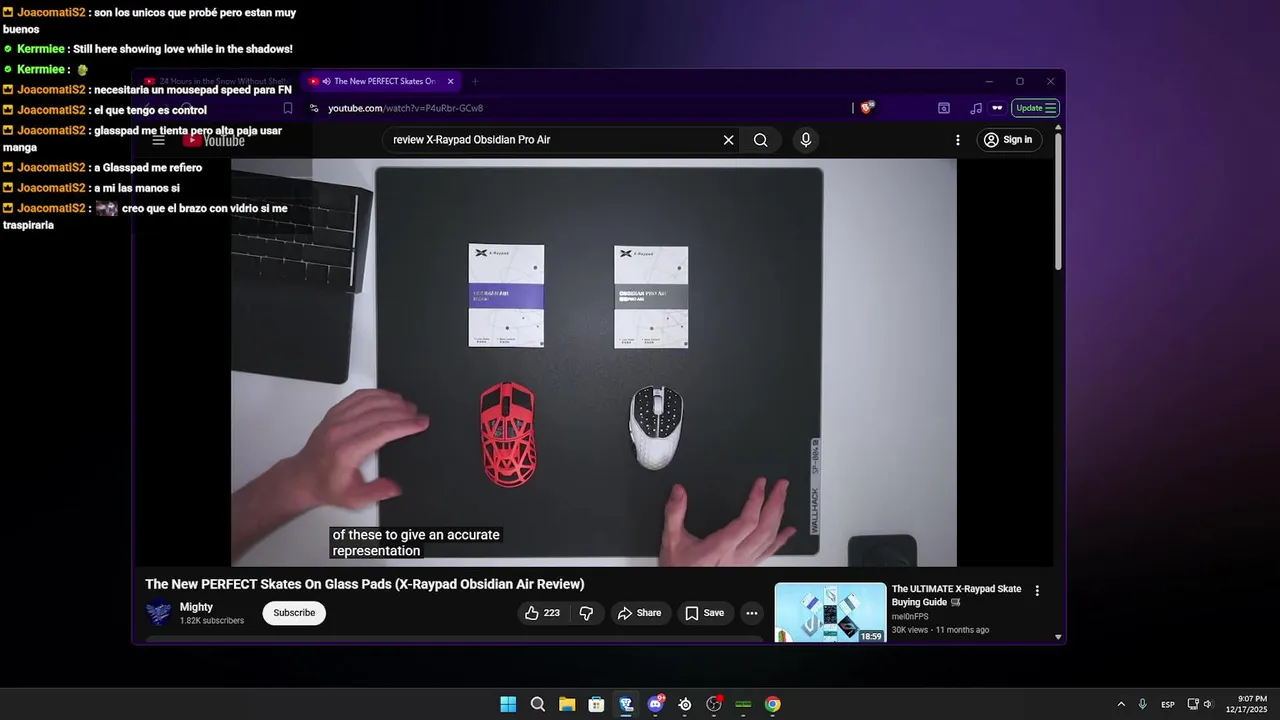The image size is (1280, 720).
Task: Open Mighty channel avatar
Action: 159,613
